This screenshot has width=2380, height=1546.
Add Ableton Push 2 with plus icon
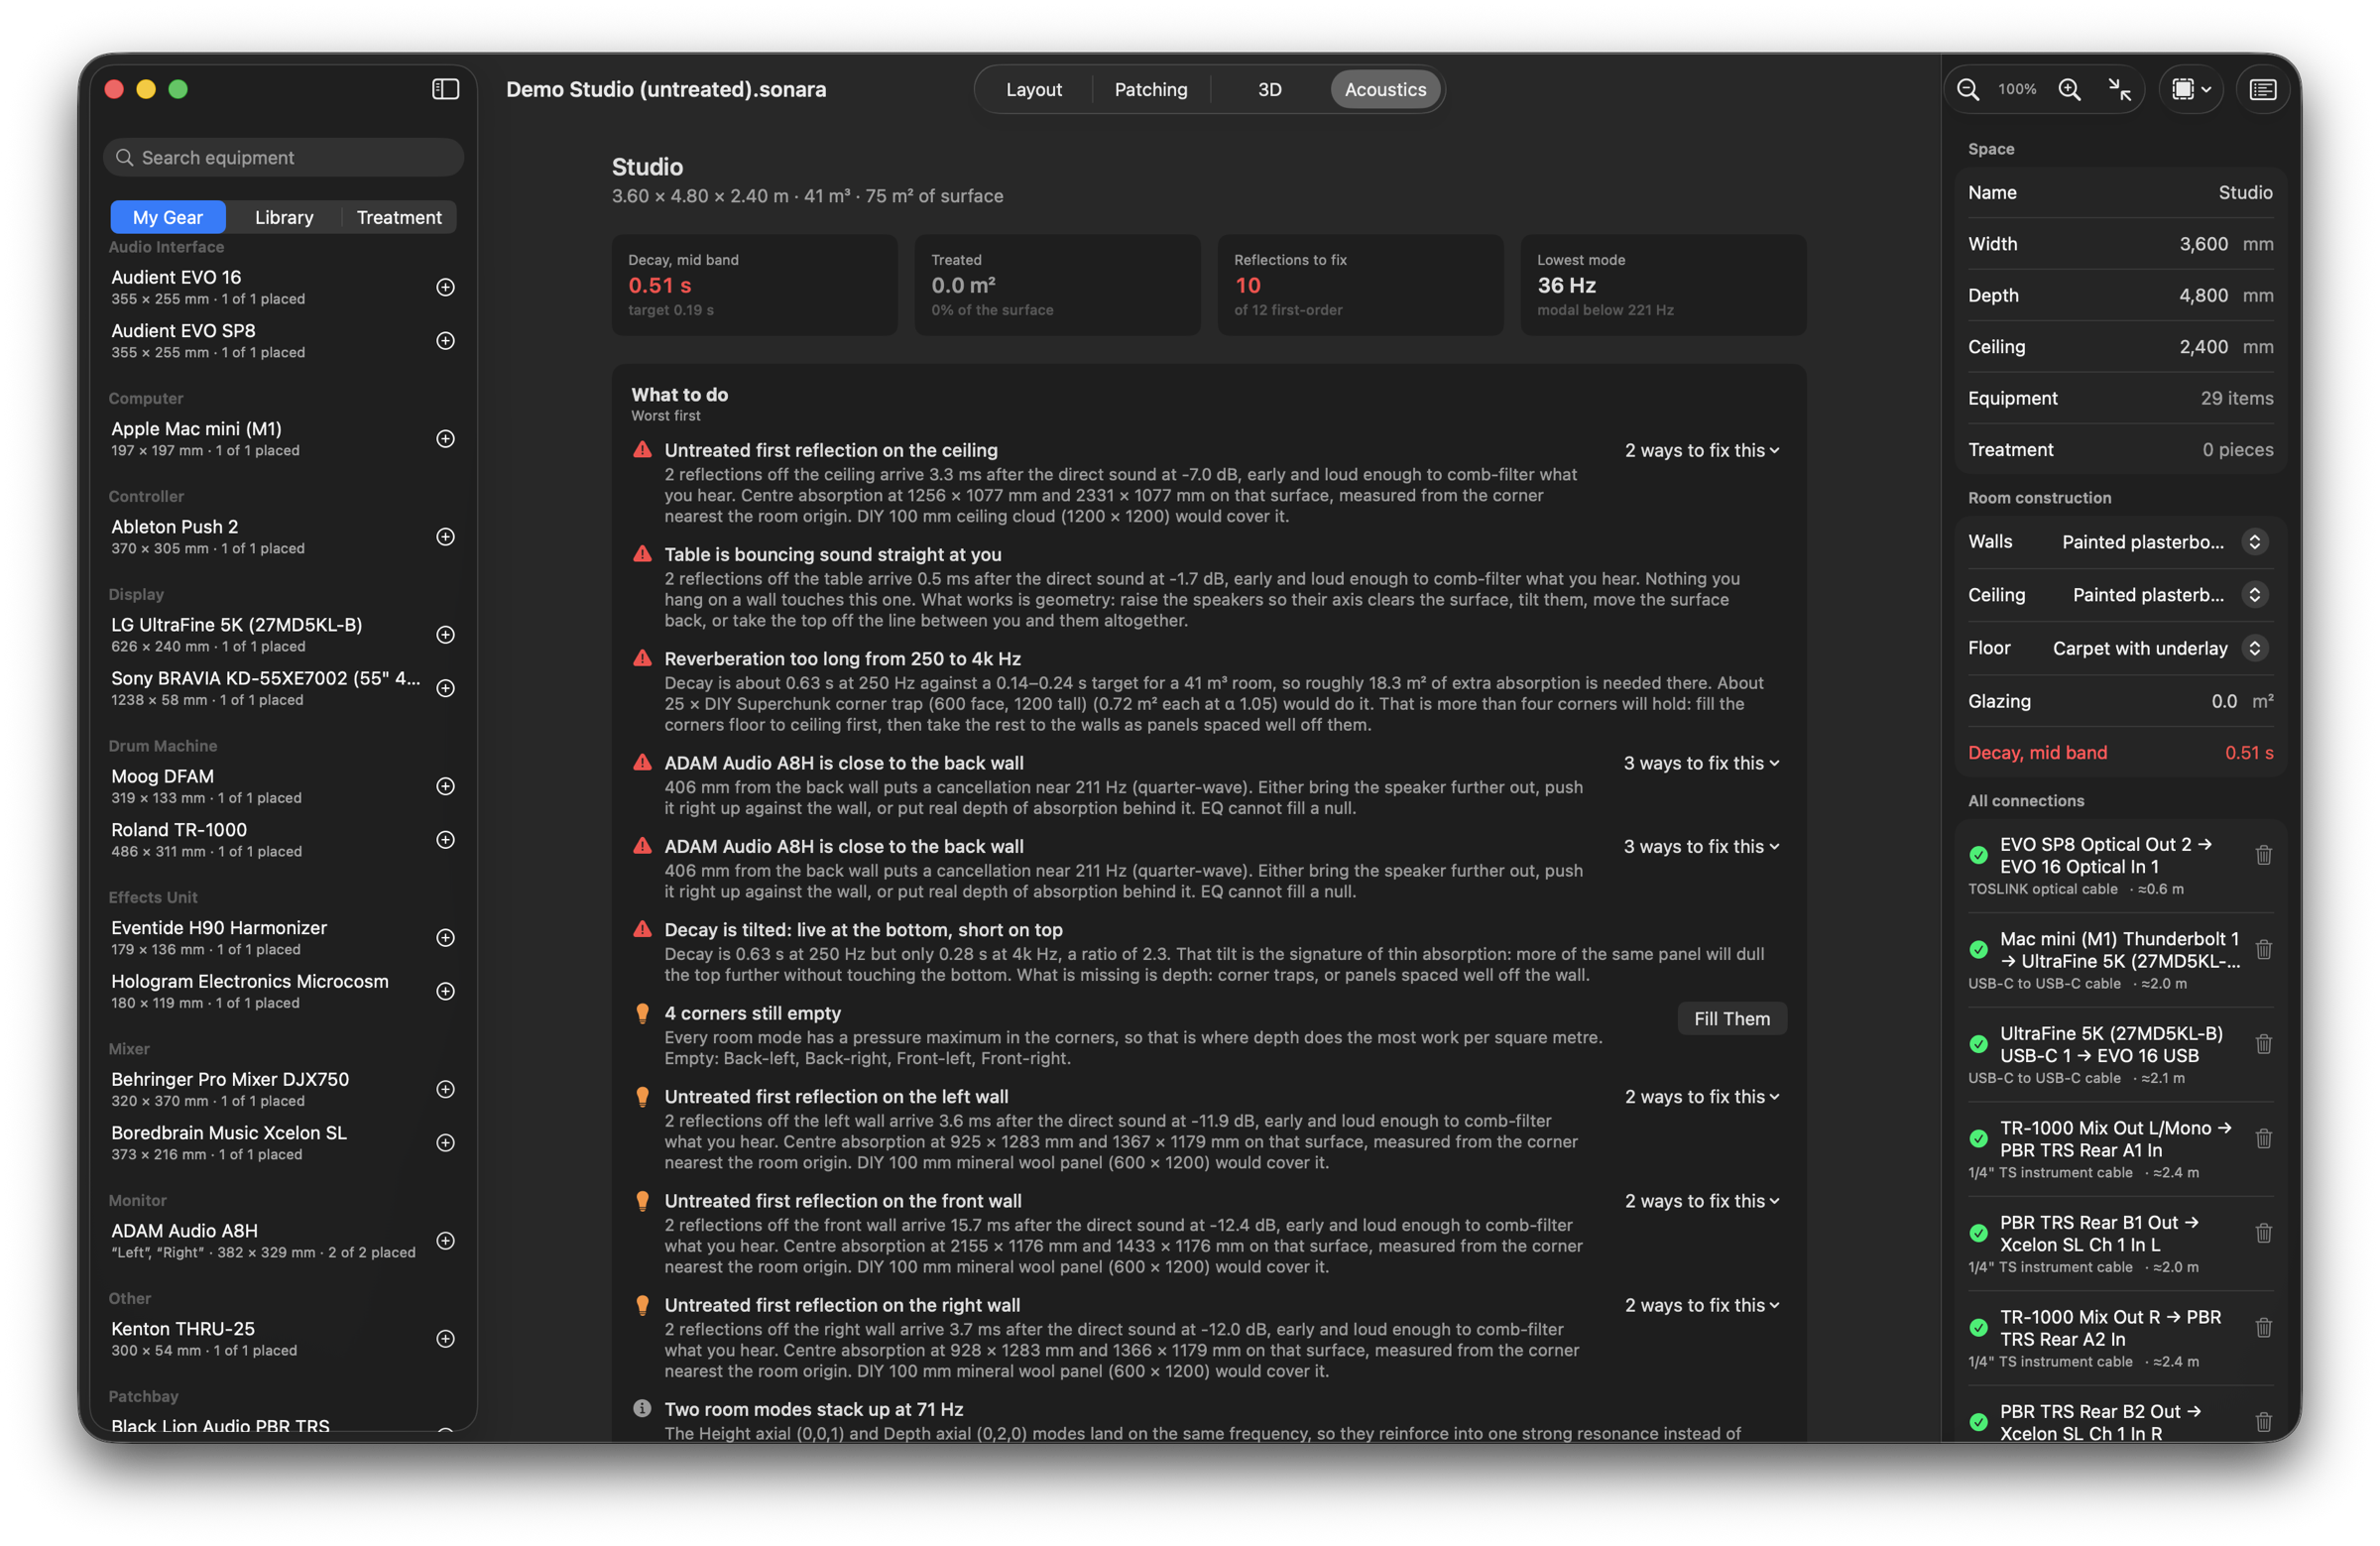tap(446, 536)
